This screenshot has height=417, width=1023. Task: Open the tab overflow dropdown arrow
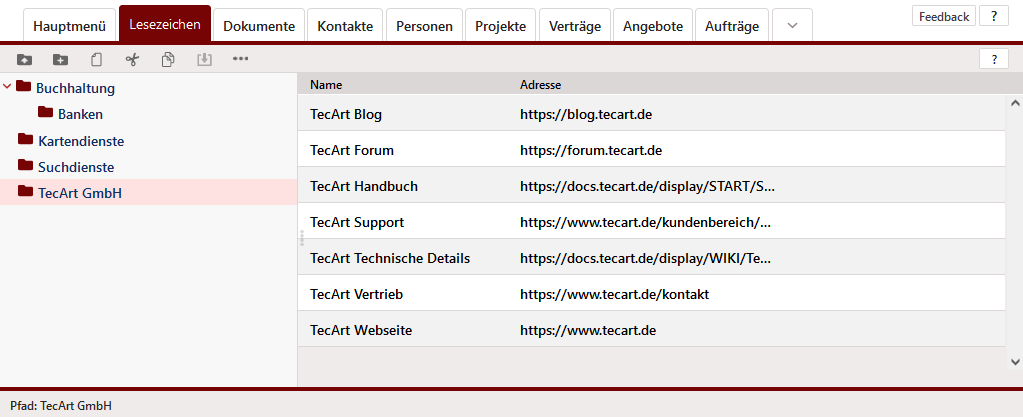pyautogui.click(x=792, y=26)
